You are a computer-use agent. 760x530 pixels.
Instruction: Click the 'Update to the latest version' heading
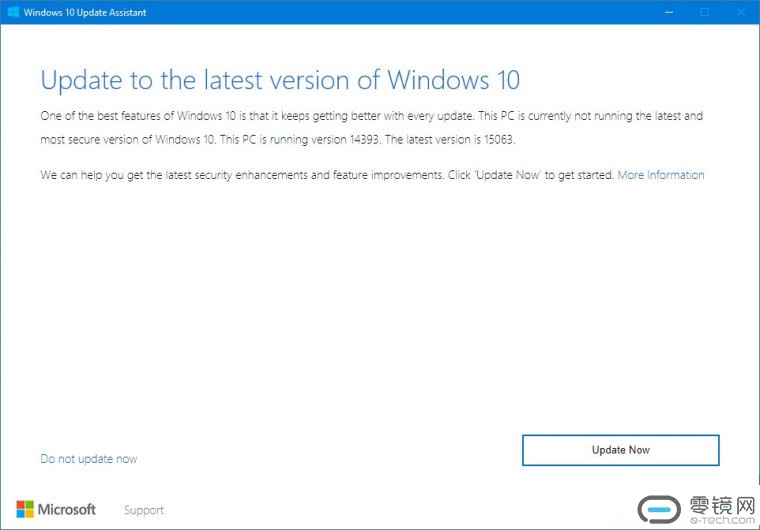(280, 80)
